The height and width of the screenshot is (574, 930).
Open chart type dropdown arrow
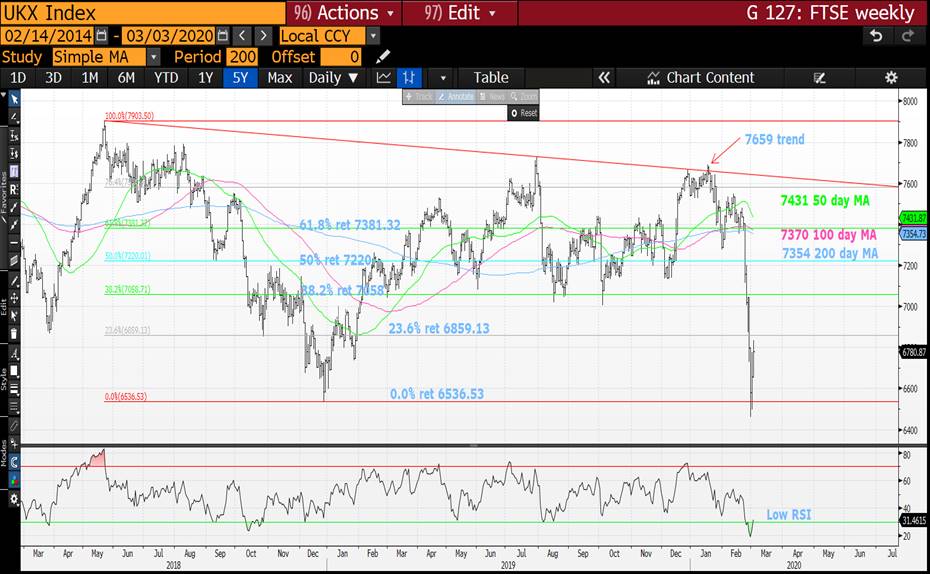(x=442, y=78)
